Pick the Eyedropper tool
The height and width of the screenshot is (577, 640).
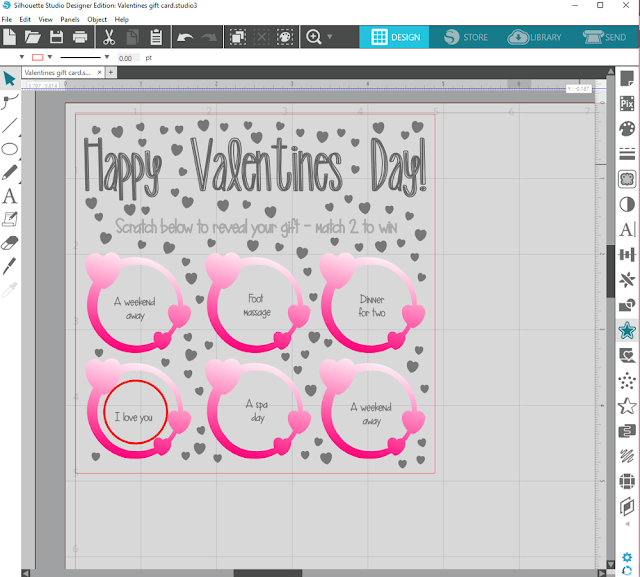pos(9,290)
